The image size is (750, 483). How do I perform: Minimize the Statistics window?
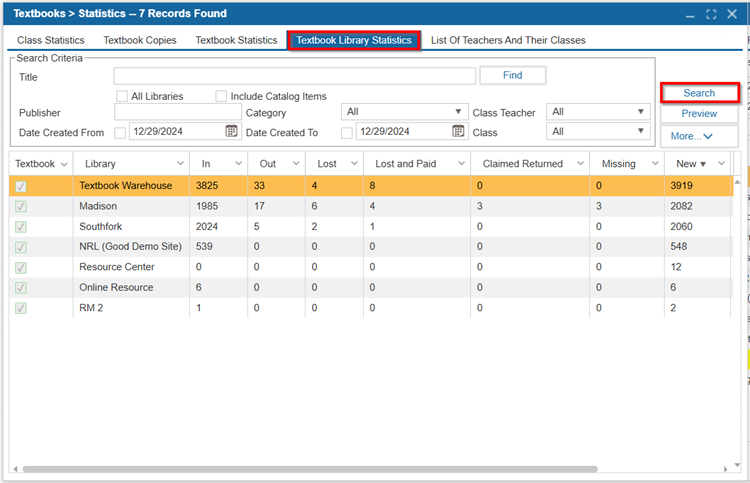coord(690,15)
